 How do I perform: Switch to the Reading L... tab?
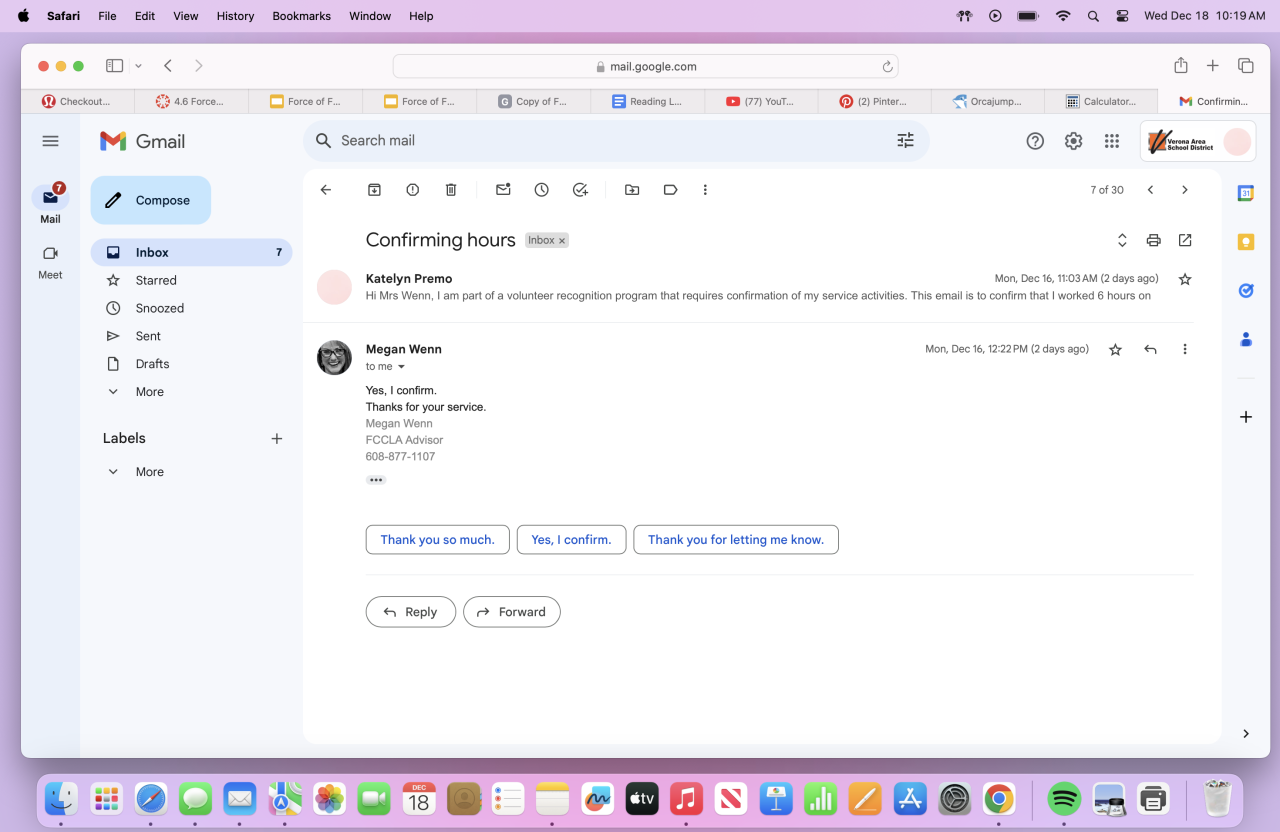pyautogui.click(x=647, y=101)
